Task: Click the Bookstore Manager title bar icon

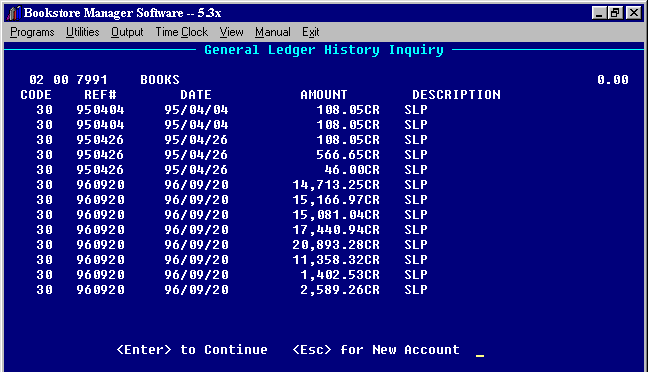Action: (14, 13)
